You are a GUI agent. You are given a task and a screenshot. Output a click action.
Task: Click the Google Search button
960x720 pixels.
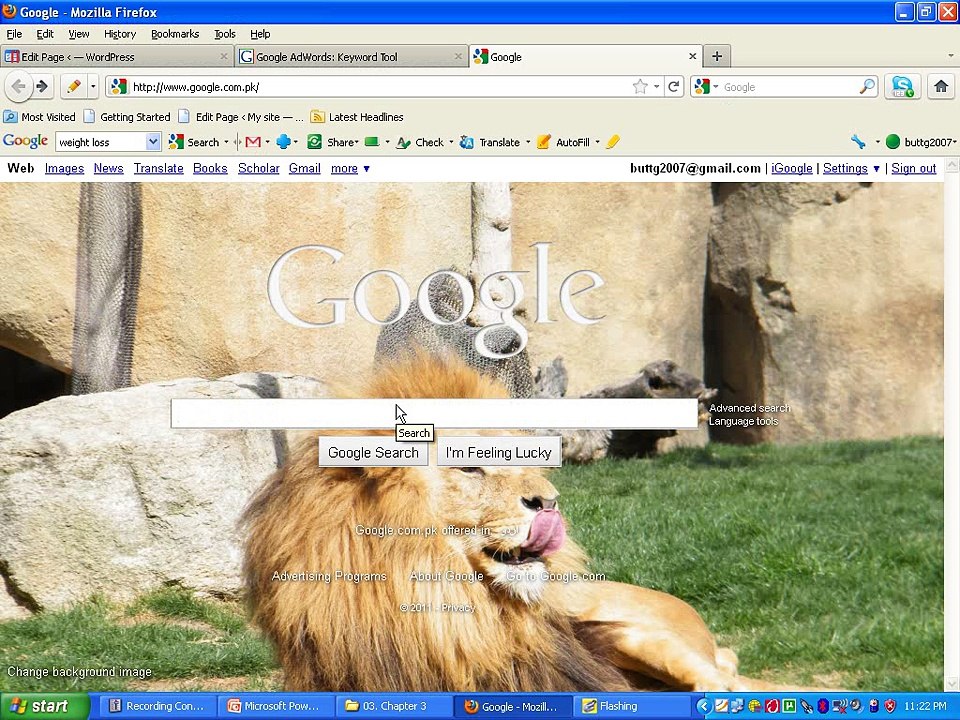click(373, 452)
